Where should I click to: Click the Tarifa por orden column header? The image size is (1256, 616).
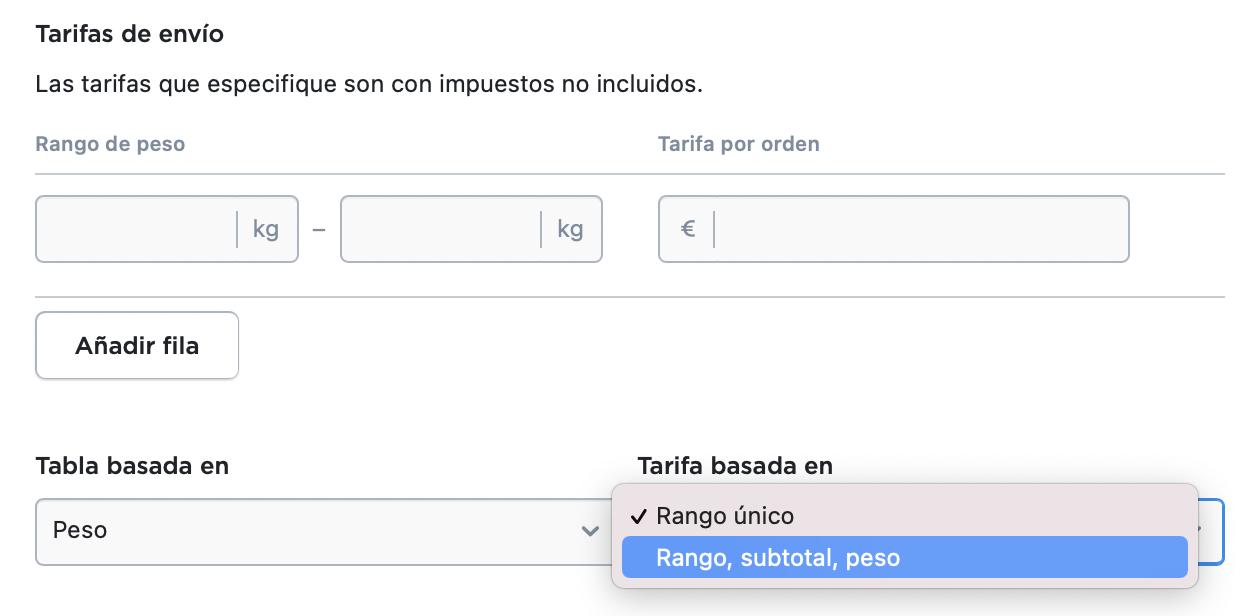pyautogui.click(x=739, y=144)
